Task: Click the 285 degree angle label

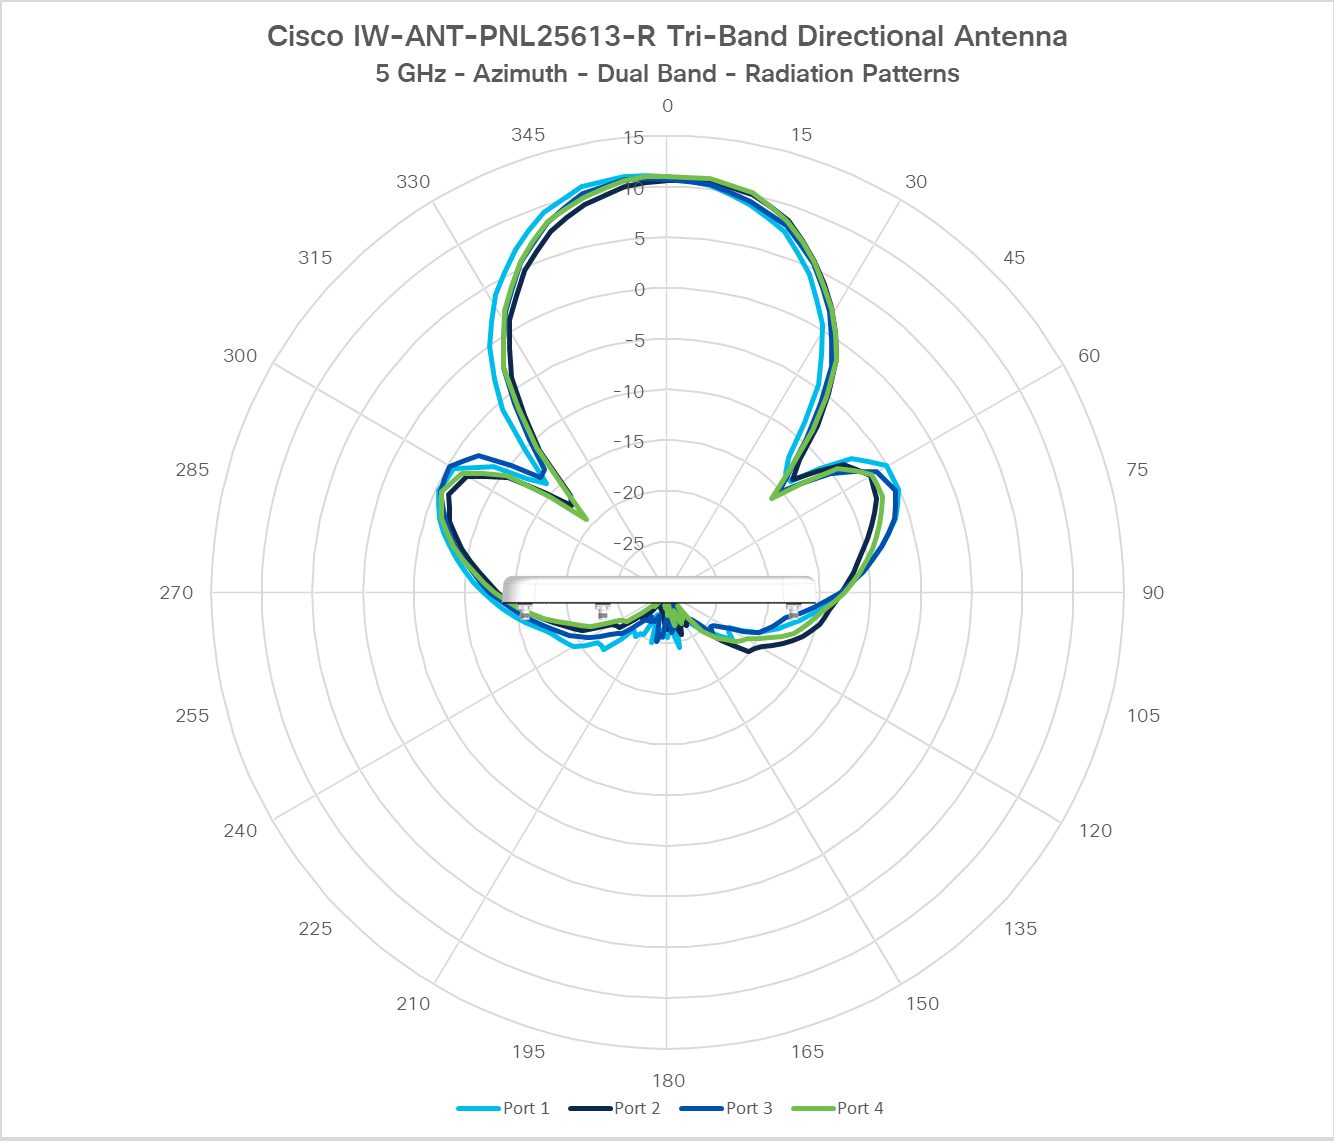Action: coord(192,470)
